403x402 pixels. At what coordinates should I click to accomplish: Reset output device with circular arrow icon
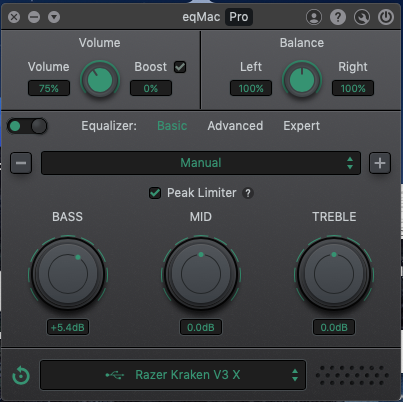pyautogui.click(x=21, y=375)
